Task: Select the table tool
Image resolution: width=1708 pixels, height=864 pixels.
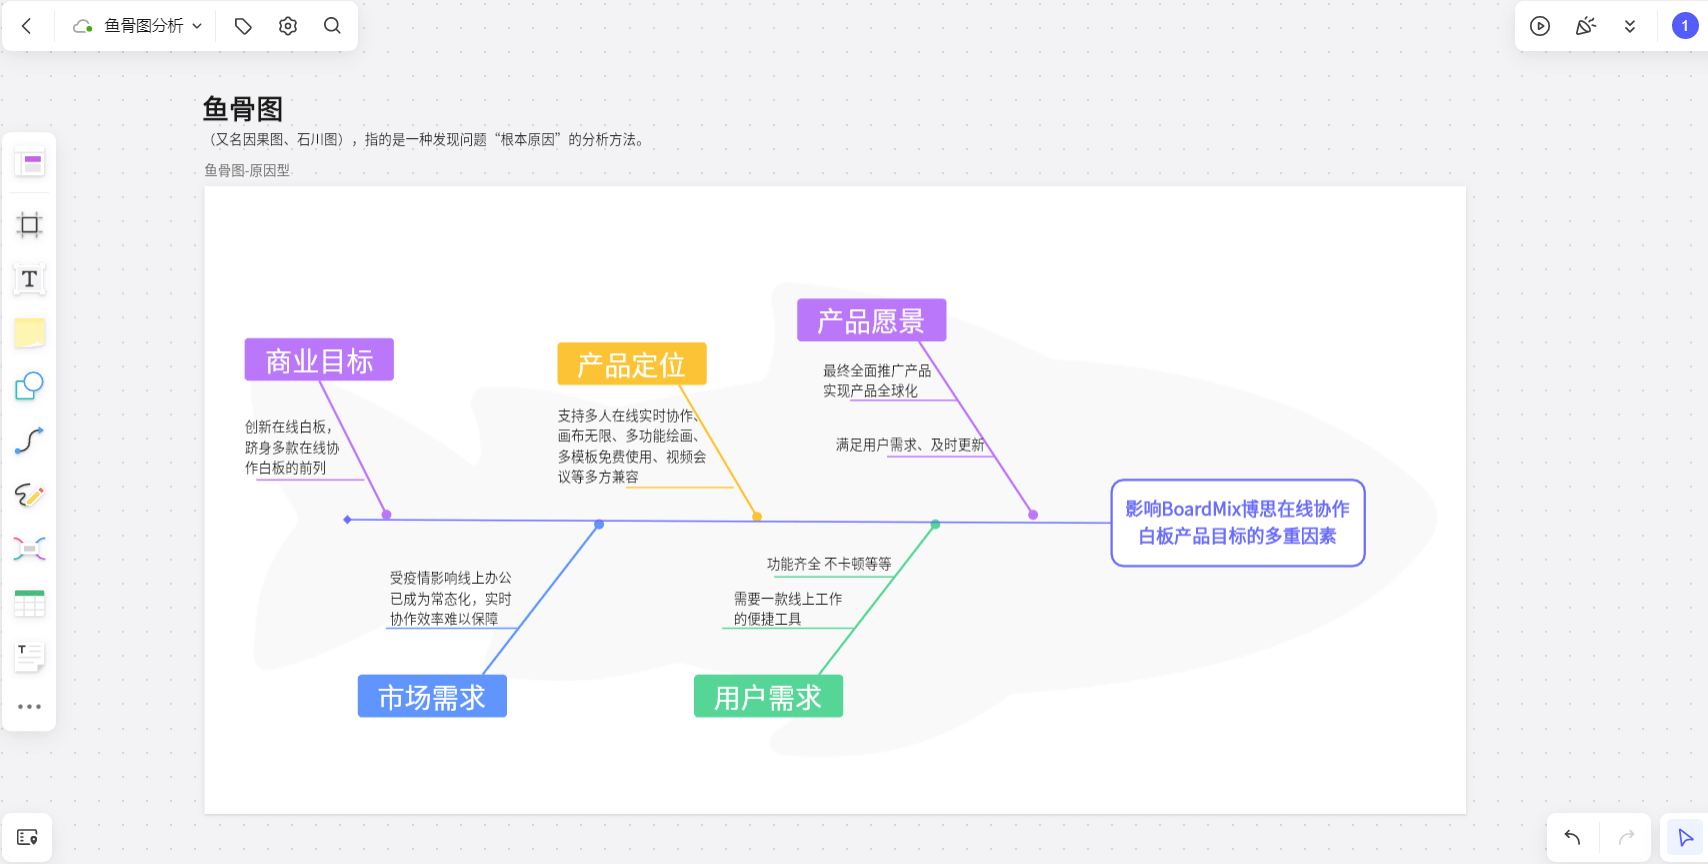Action: (30, 603)
